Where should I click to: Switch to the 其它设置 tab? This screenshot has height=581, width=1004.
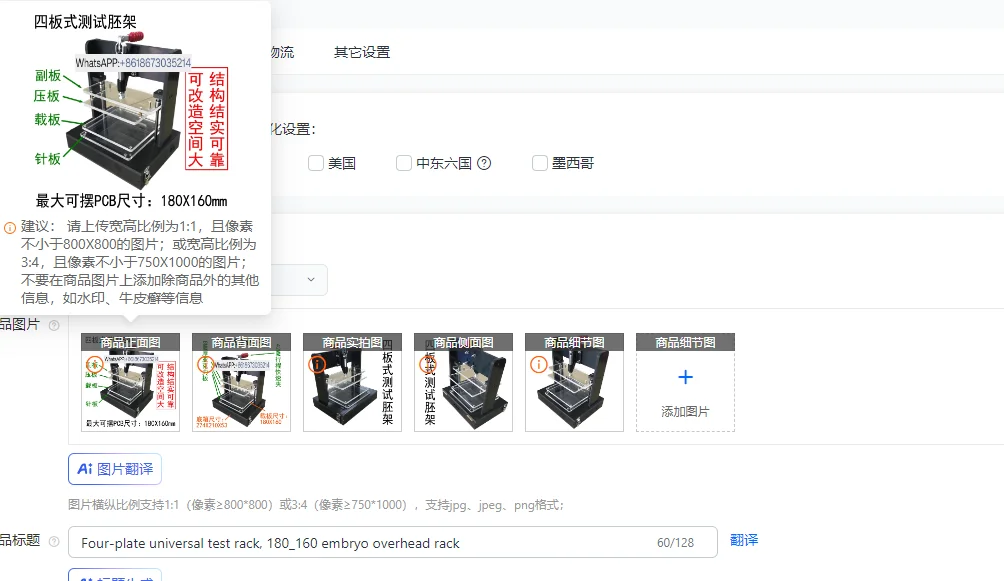[x=362, y=52]
